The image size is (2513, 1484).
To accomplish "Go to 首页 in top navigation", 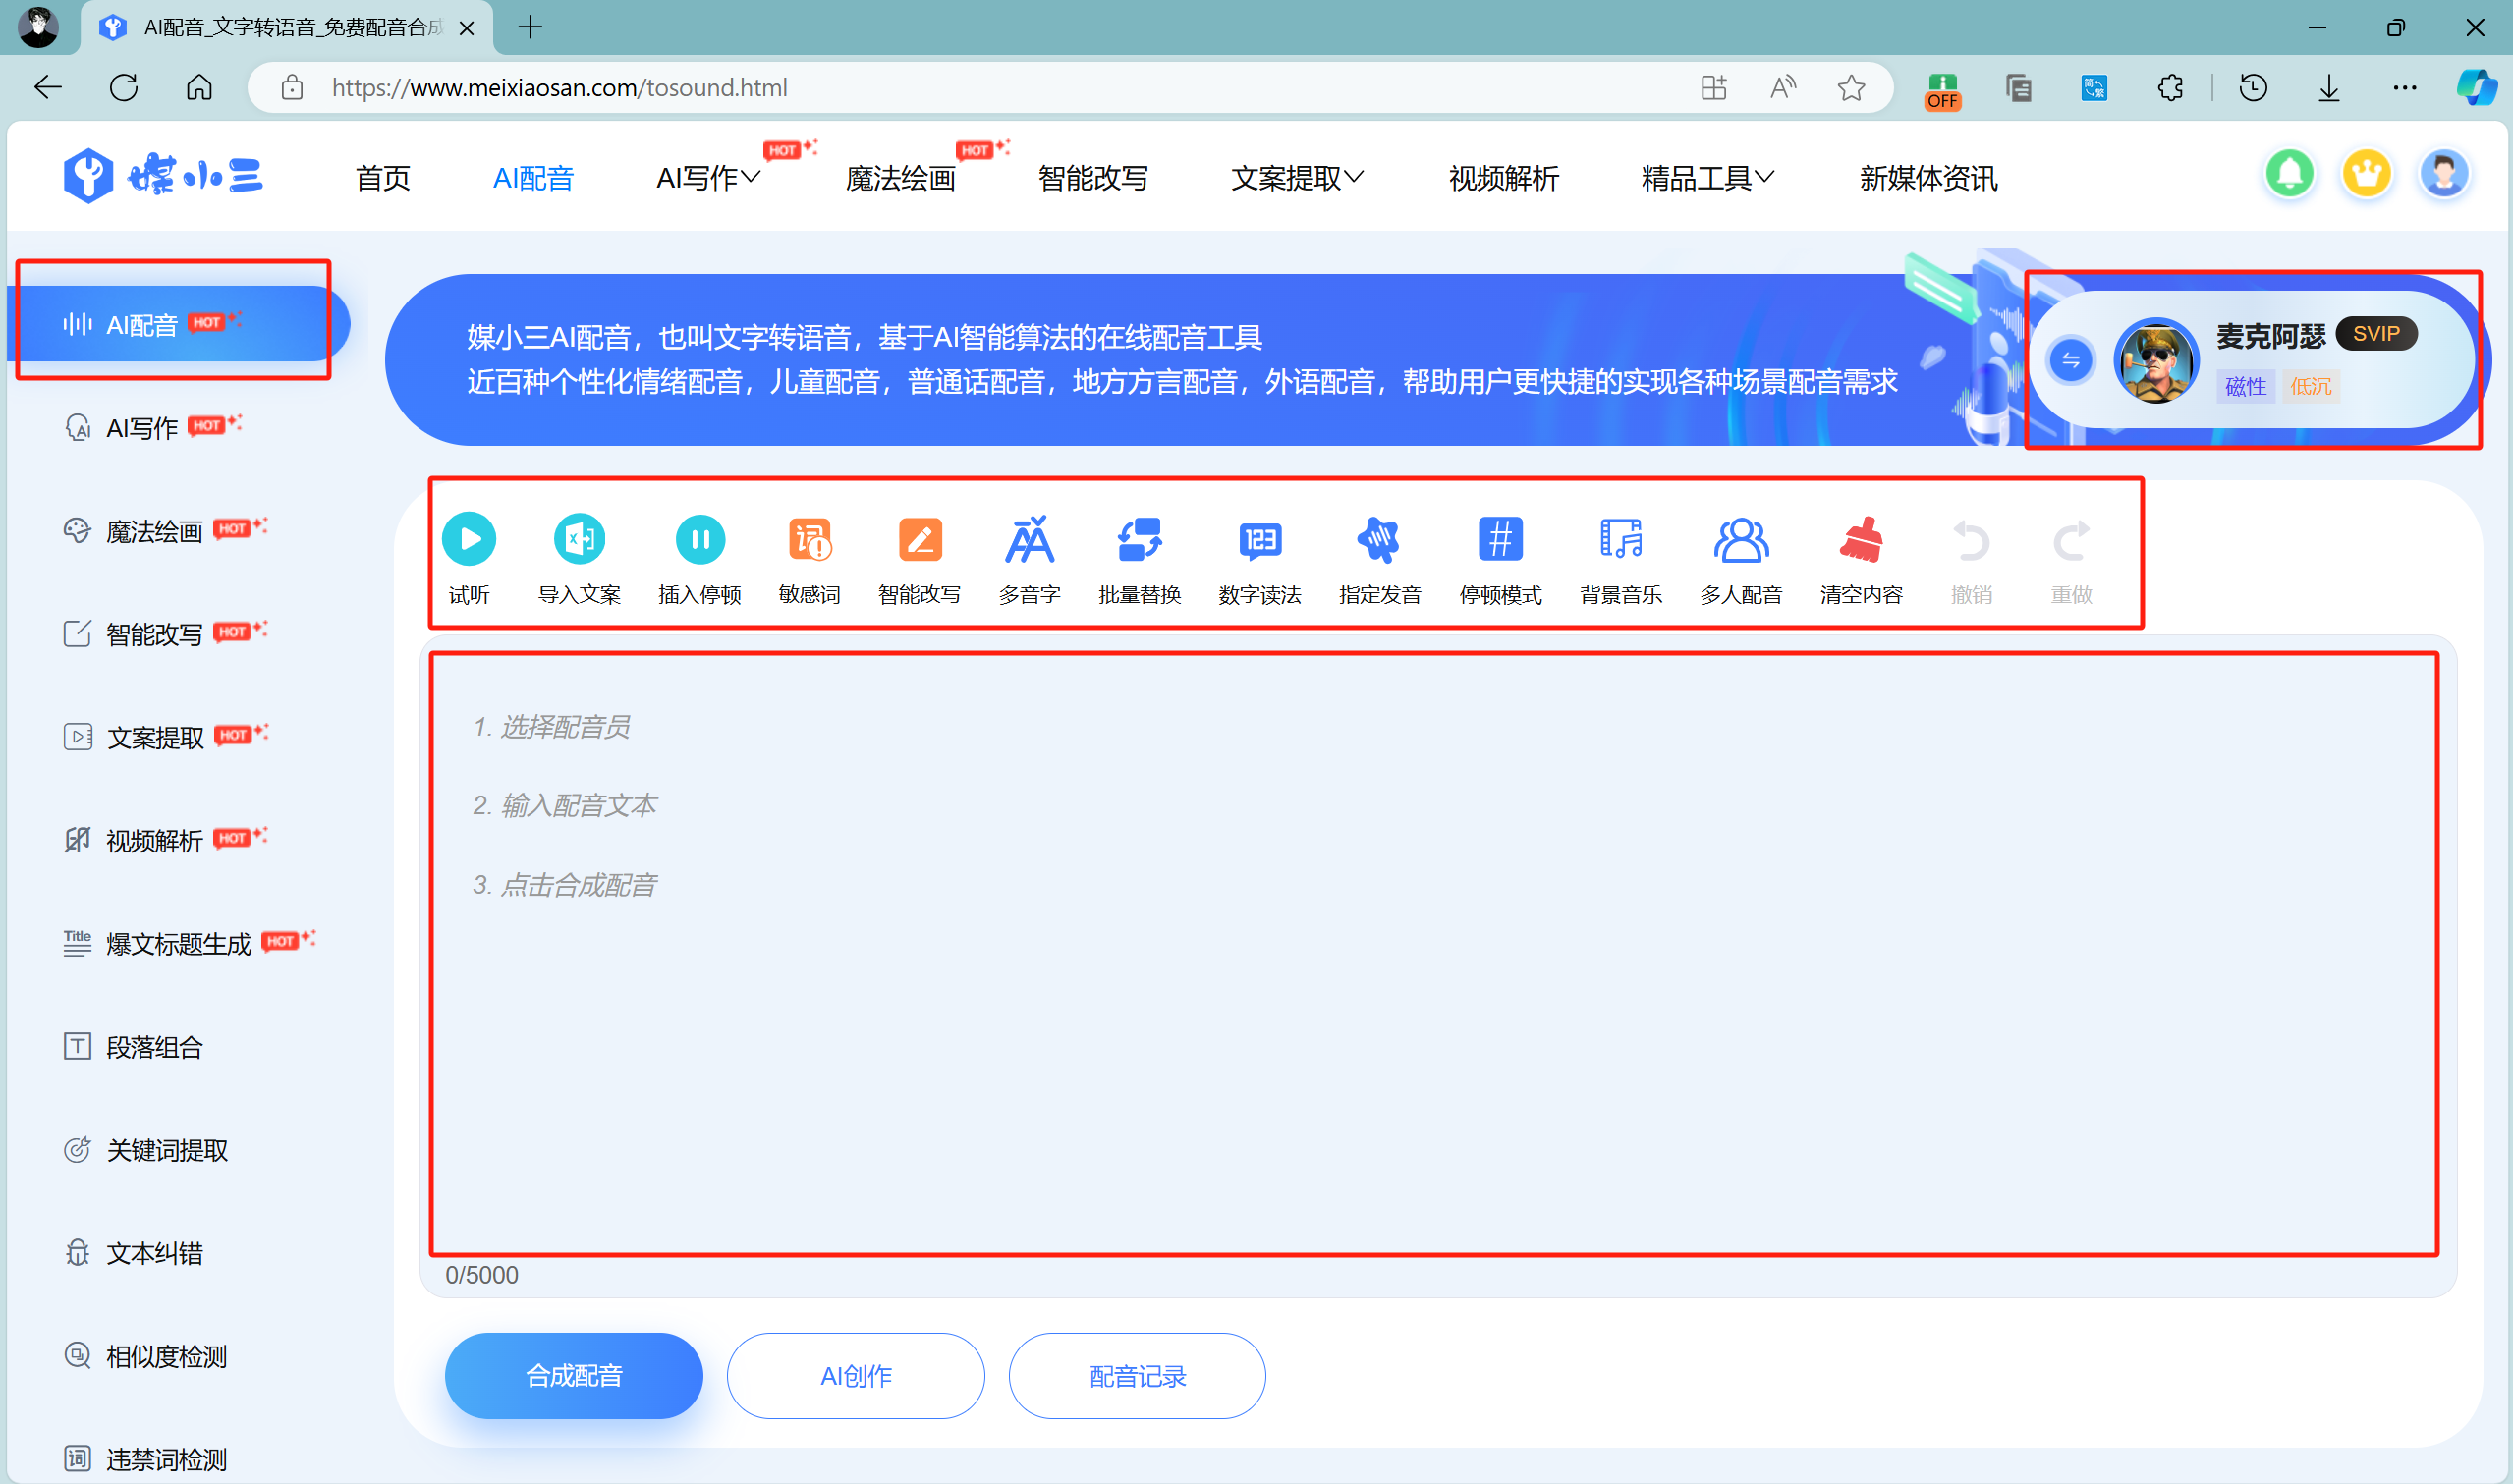I will coord(383,178).
